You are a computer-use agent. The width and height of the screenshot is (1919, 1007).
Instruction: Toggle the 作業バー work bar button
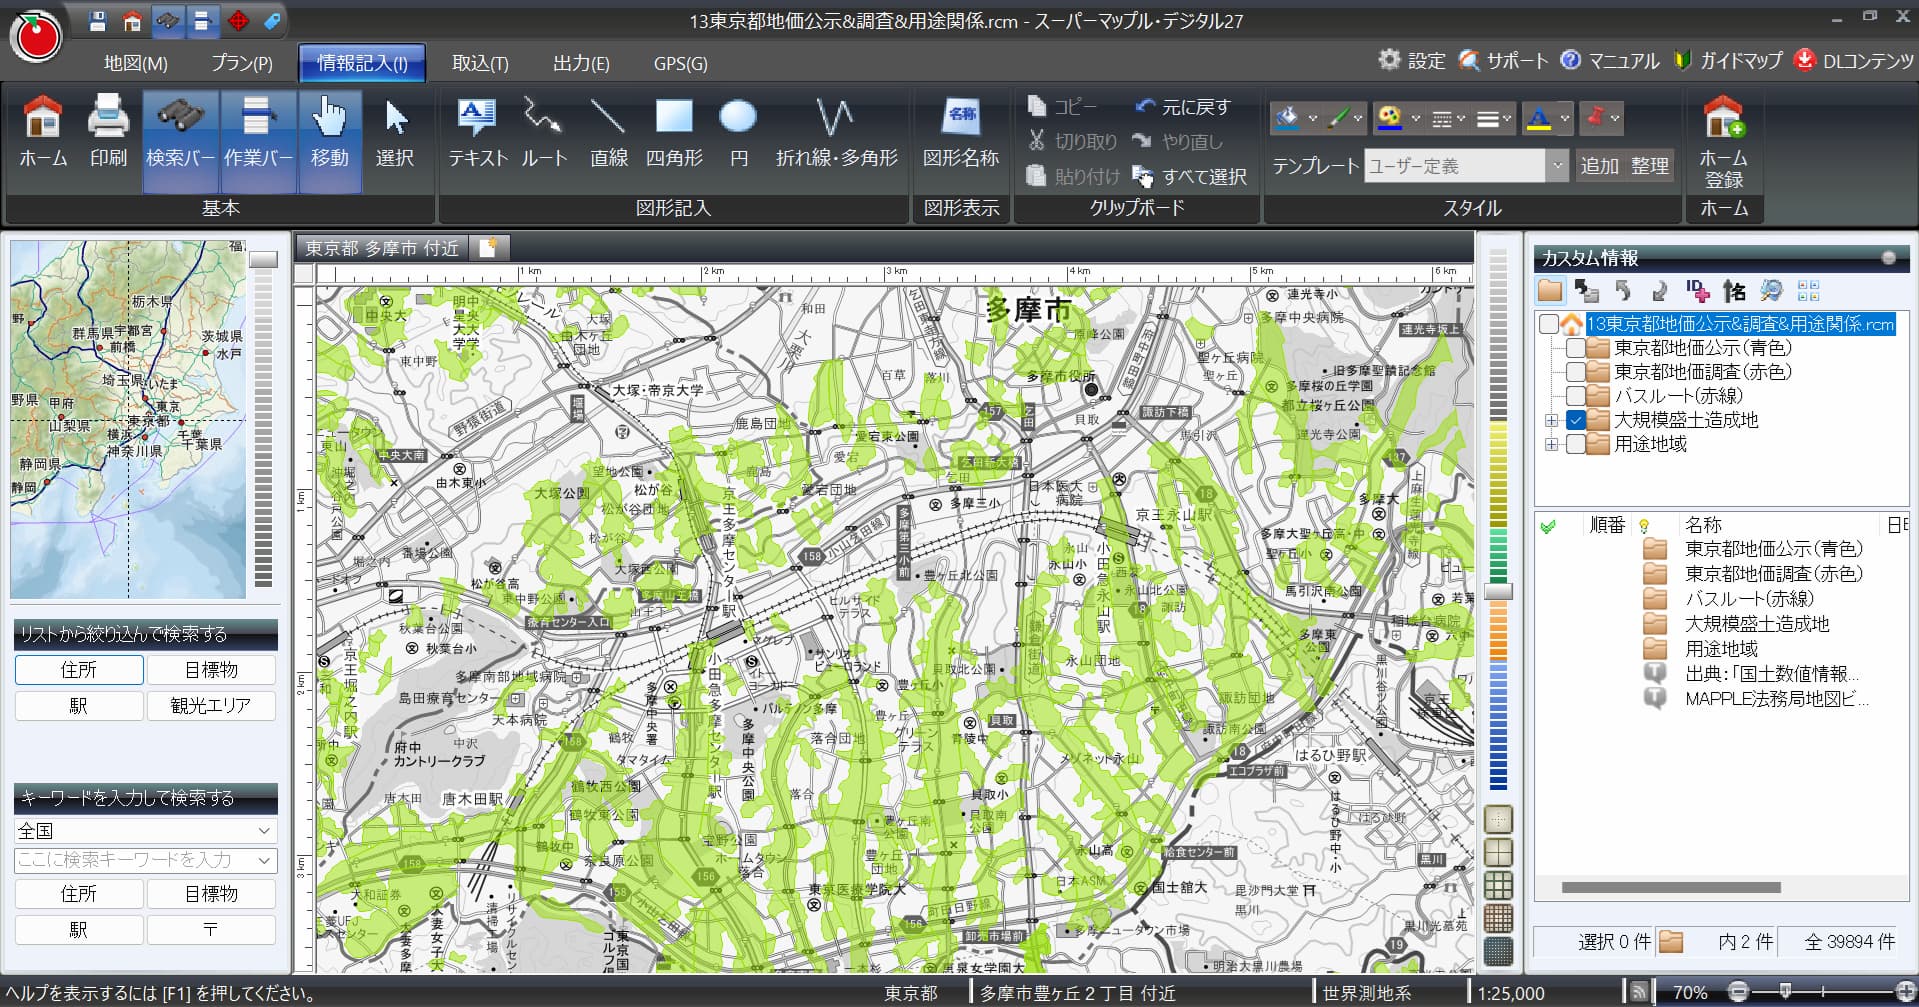pos(258,140)
